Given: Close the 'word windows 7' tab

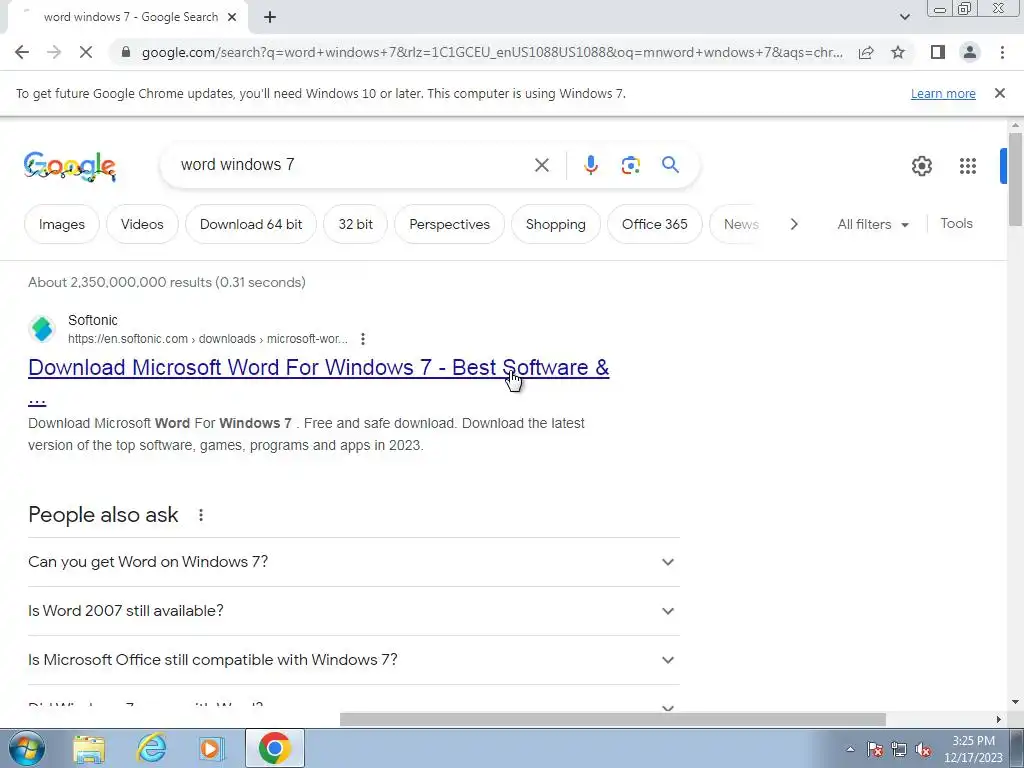Looking at the screenshot, I should click(232, 18).
